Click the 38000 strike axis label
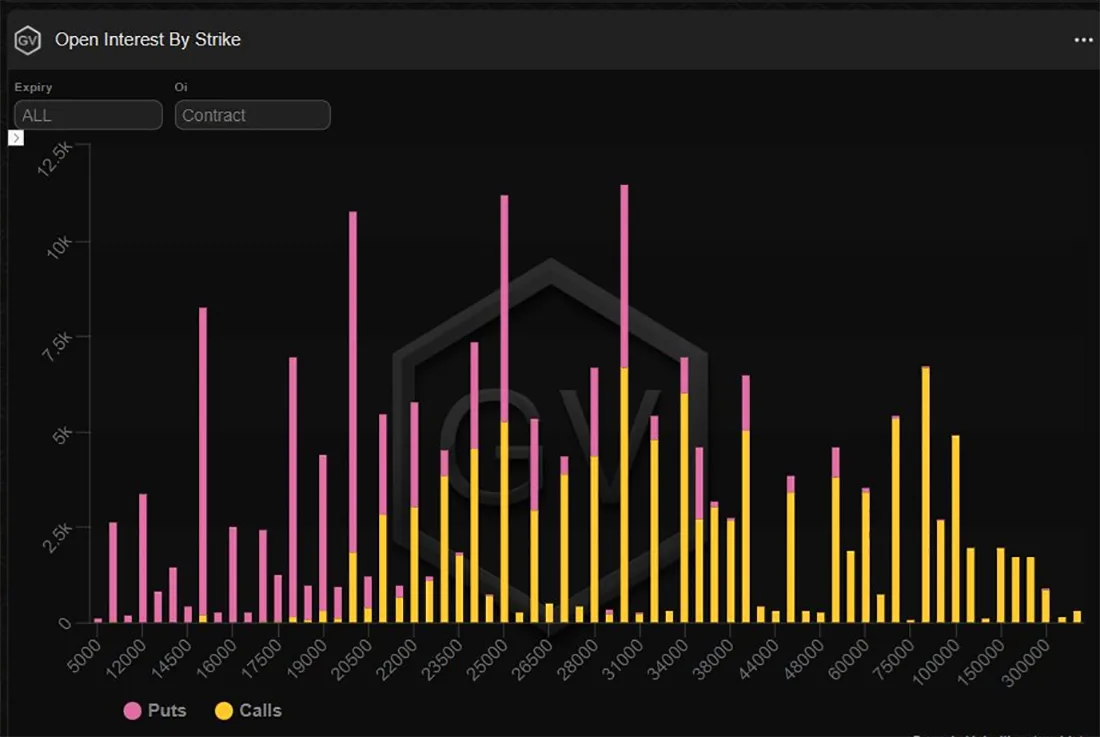 tap(713, 660)
